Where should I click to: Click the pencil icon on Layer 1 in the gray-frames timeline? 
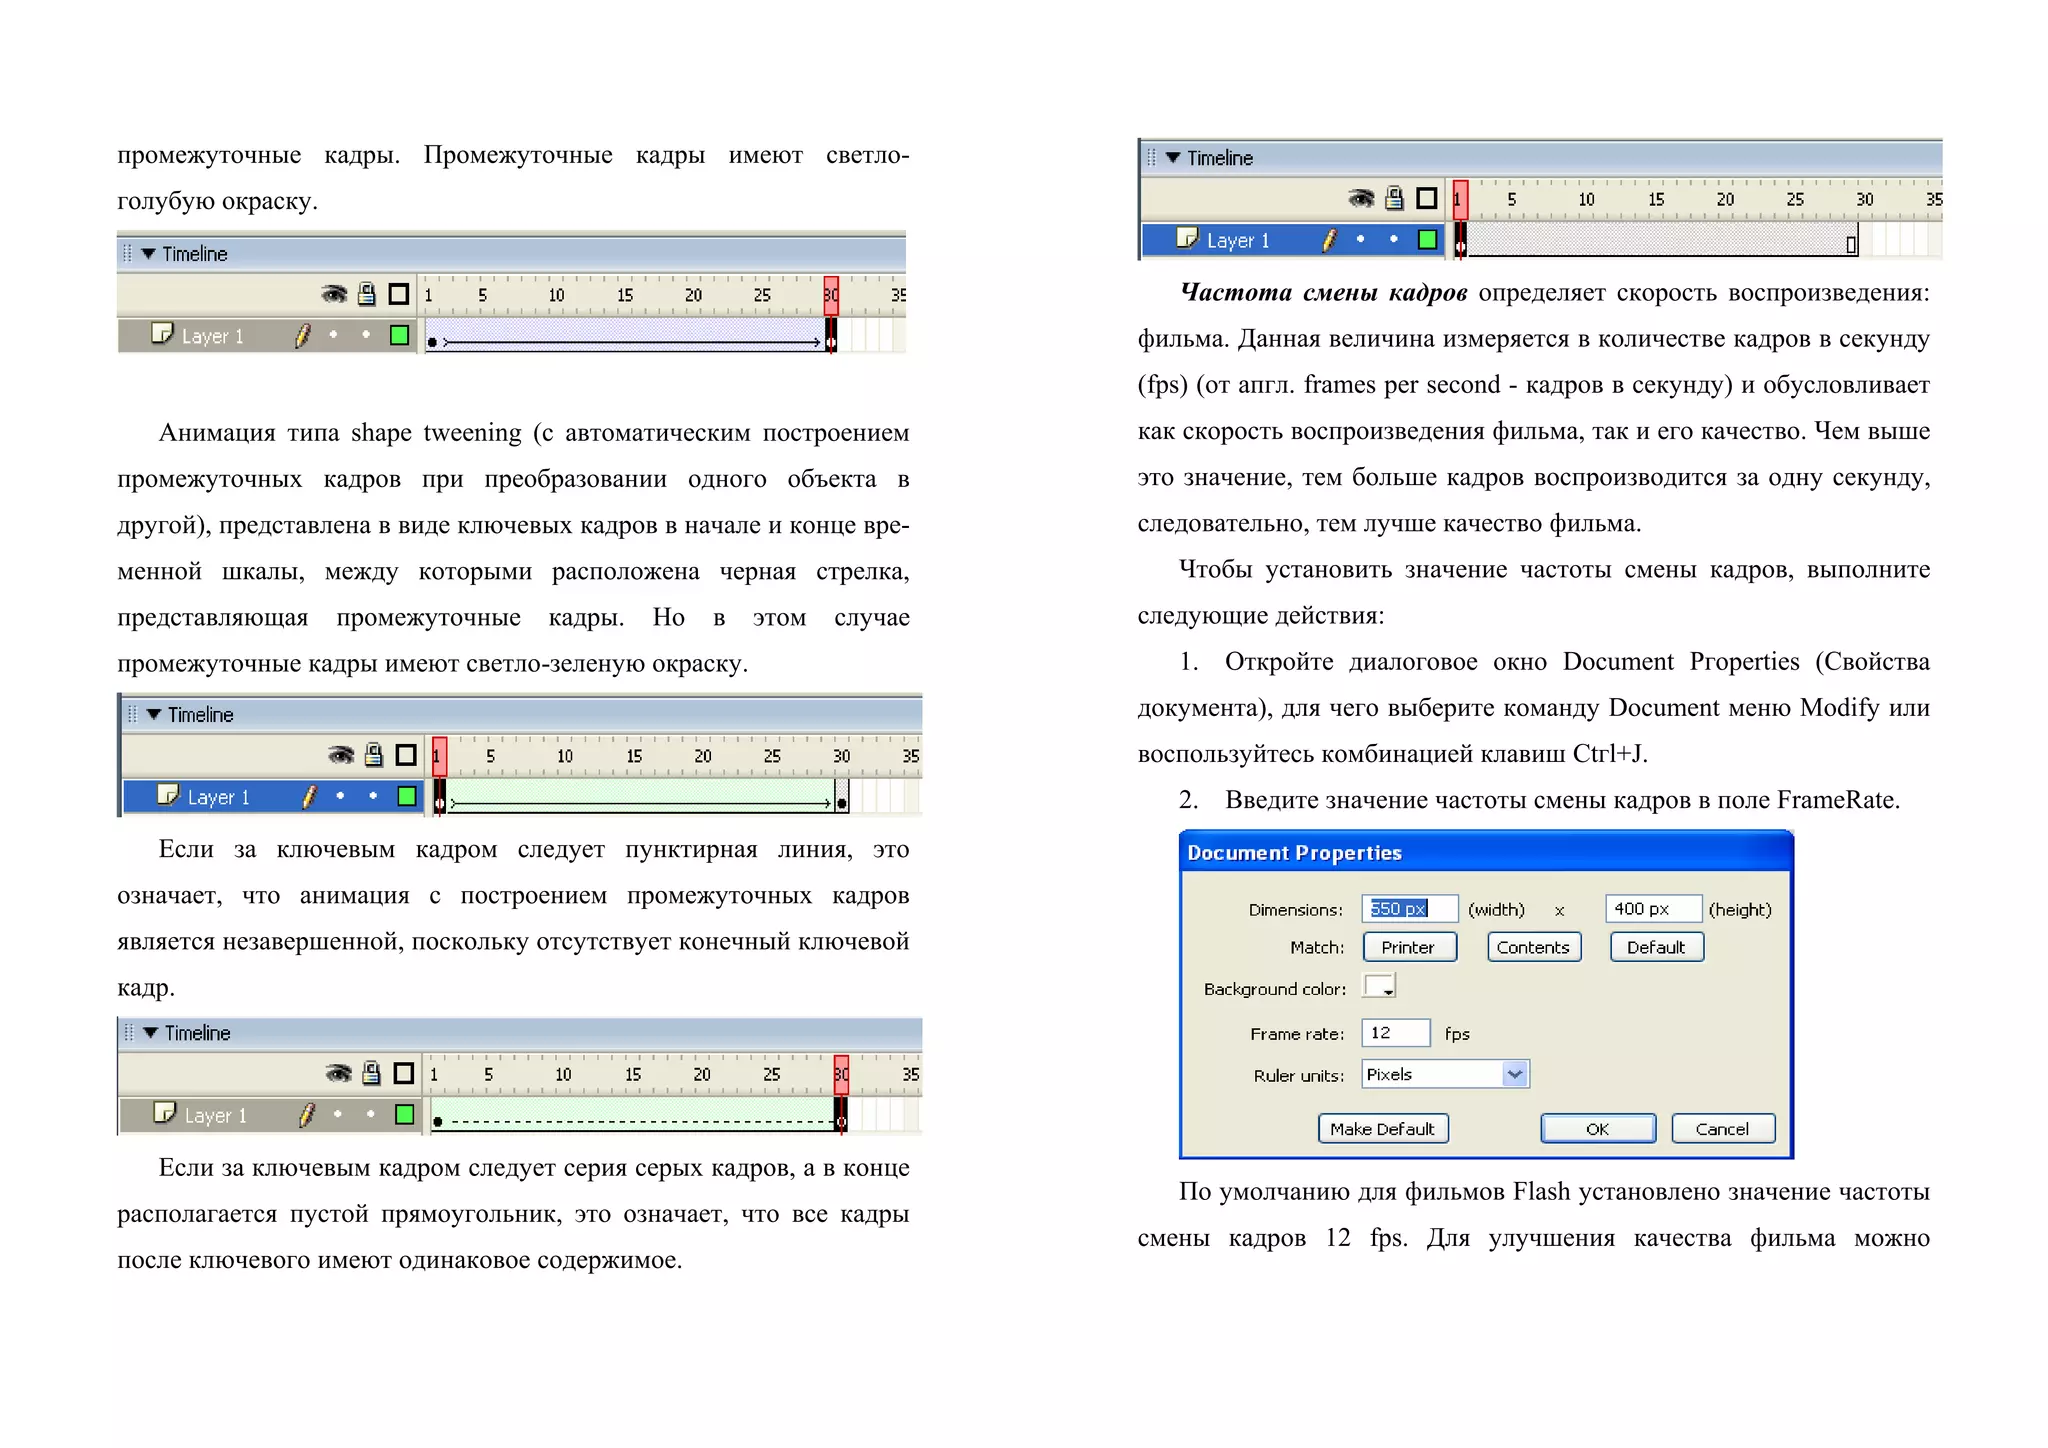[1329, 240]
